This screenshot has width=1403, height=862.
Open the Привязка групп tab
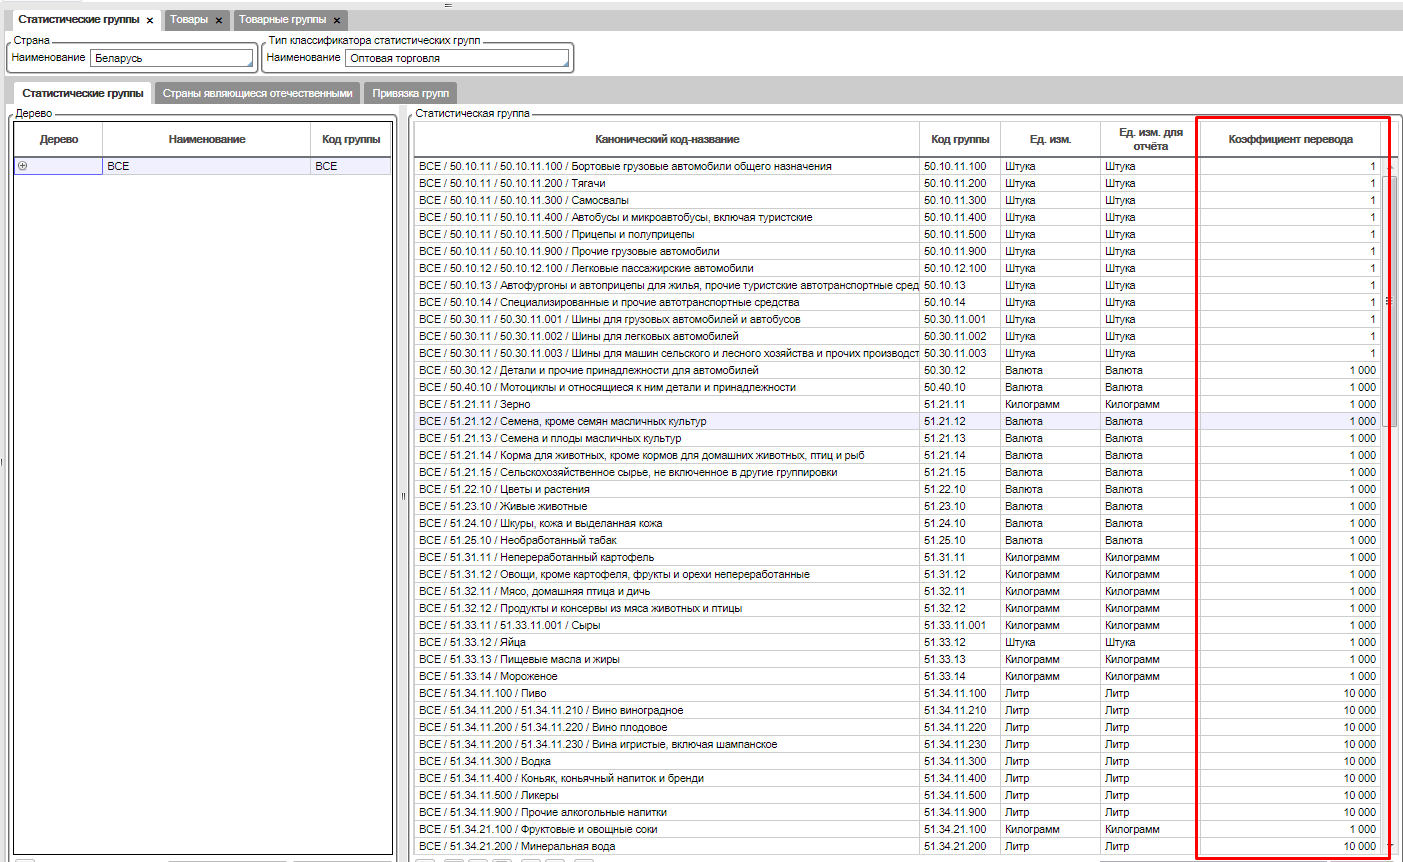[410, 93]
